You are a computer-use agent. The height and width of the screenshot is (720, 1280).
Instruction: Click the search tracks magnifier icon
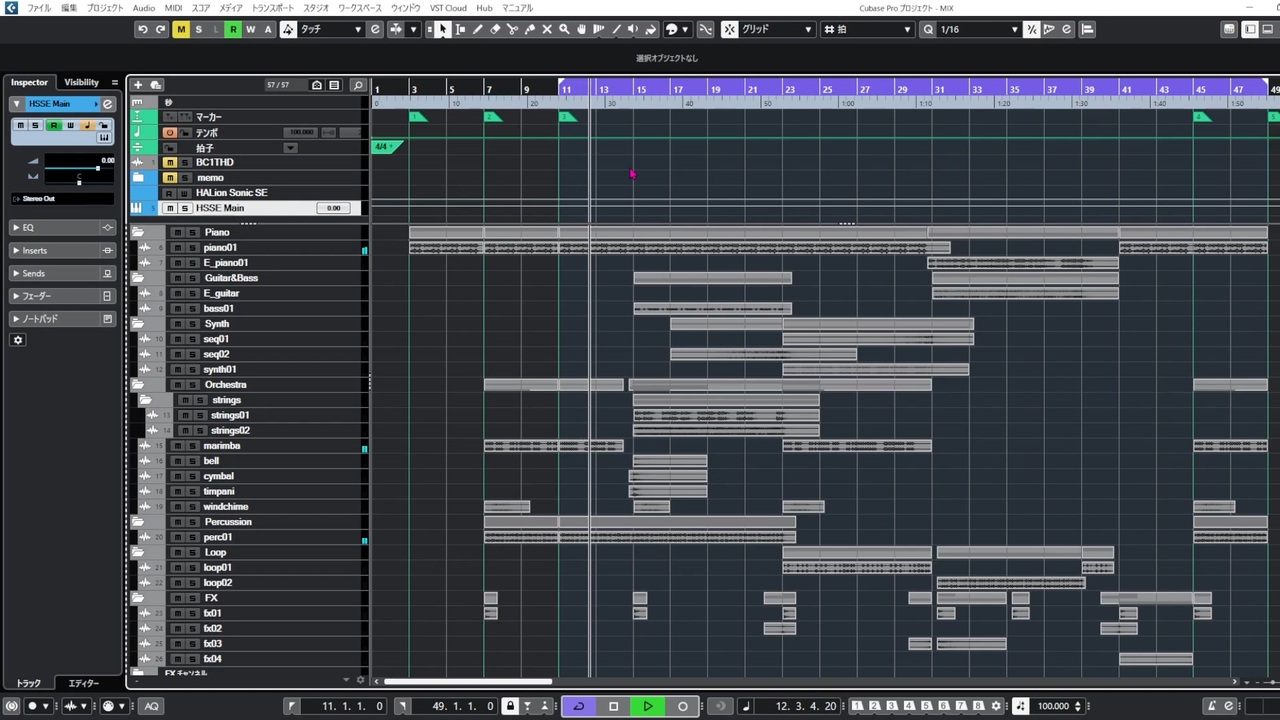(x=358, y=85)
